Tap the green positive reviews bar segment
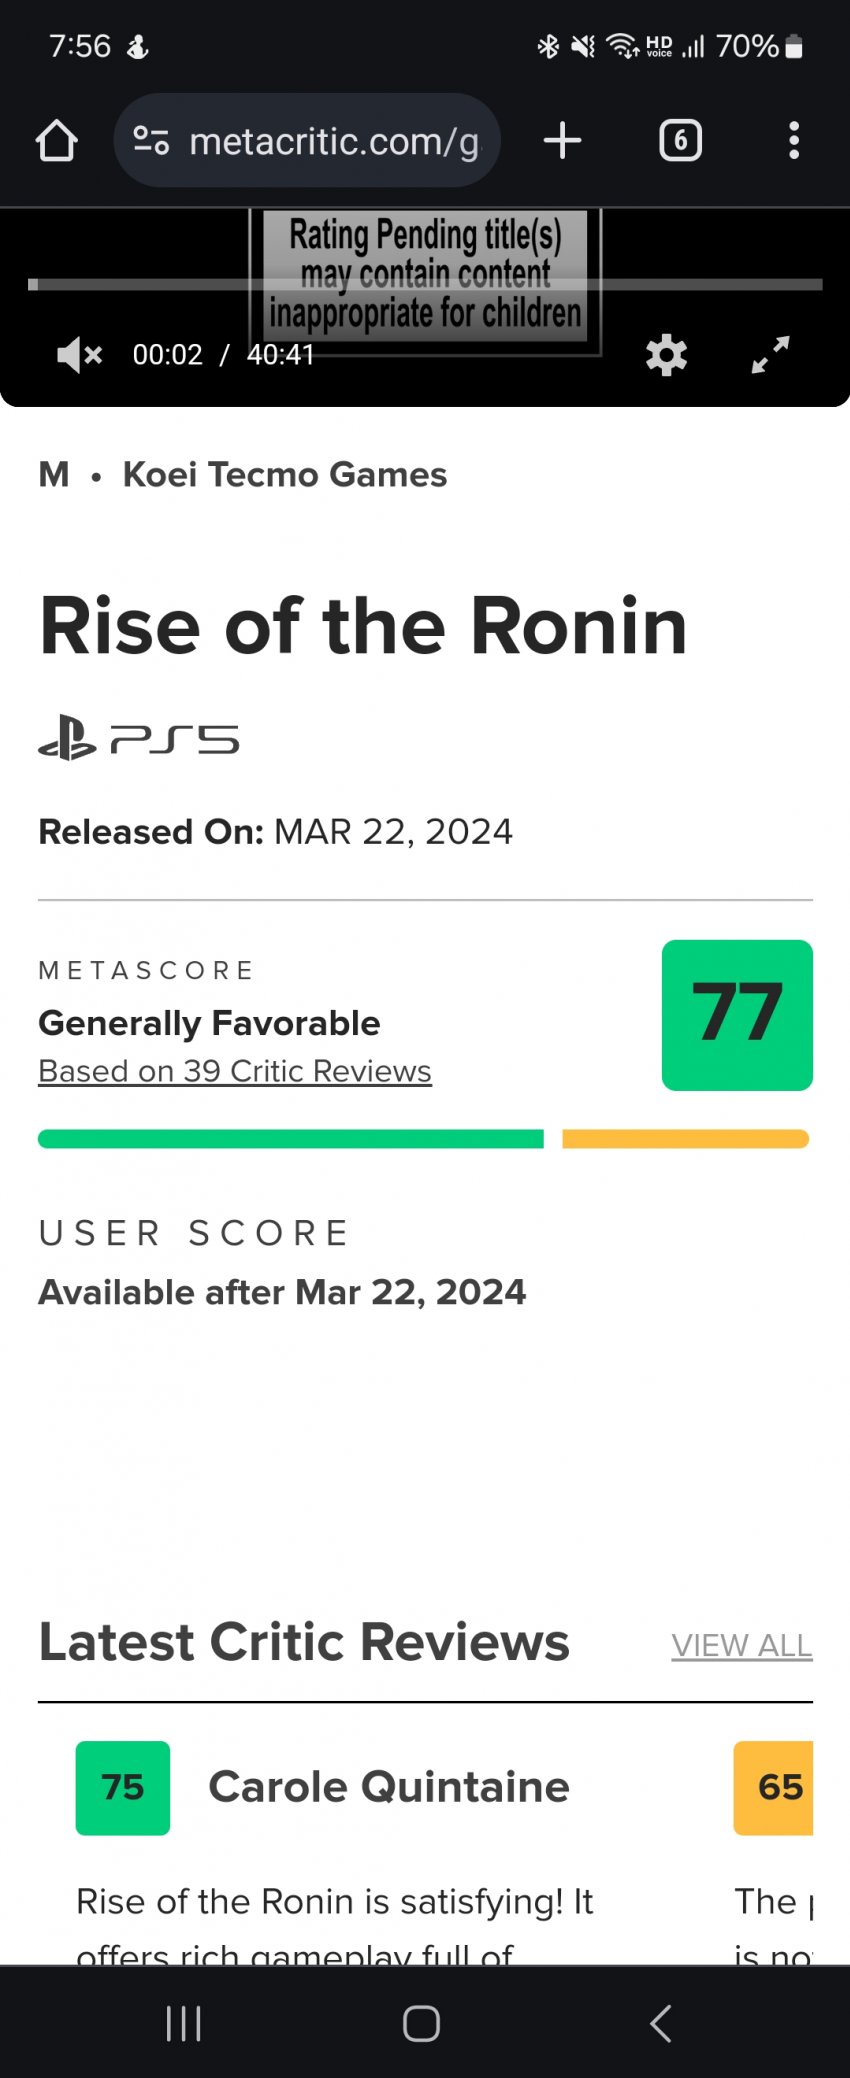The width and height of the screenshot is (850, 2078). tap(290, 1139)
